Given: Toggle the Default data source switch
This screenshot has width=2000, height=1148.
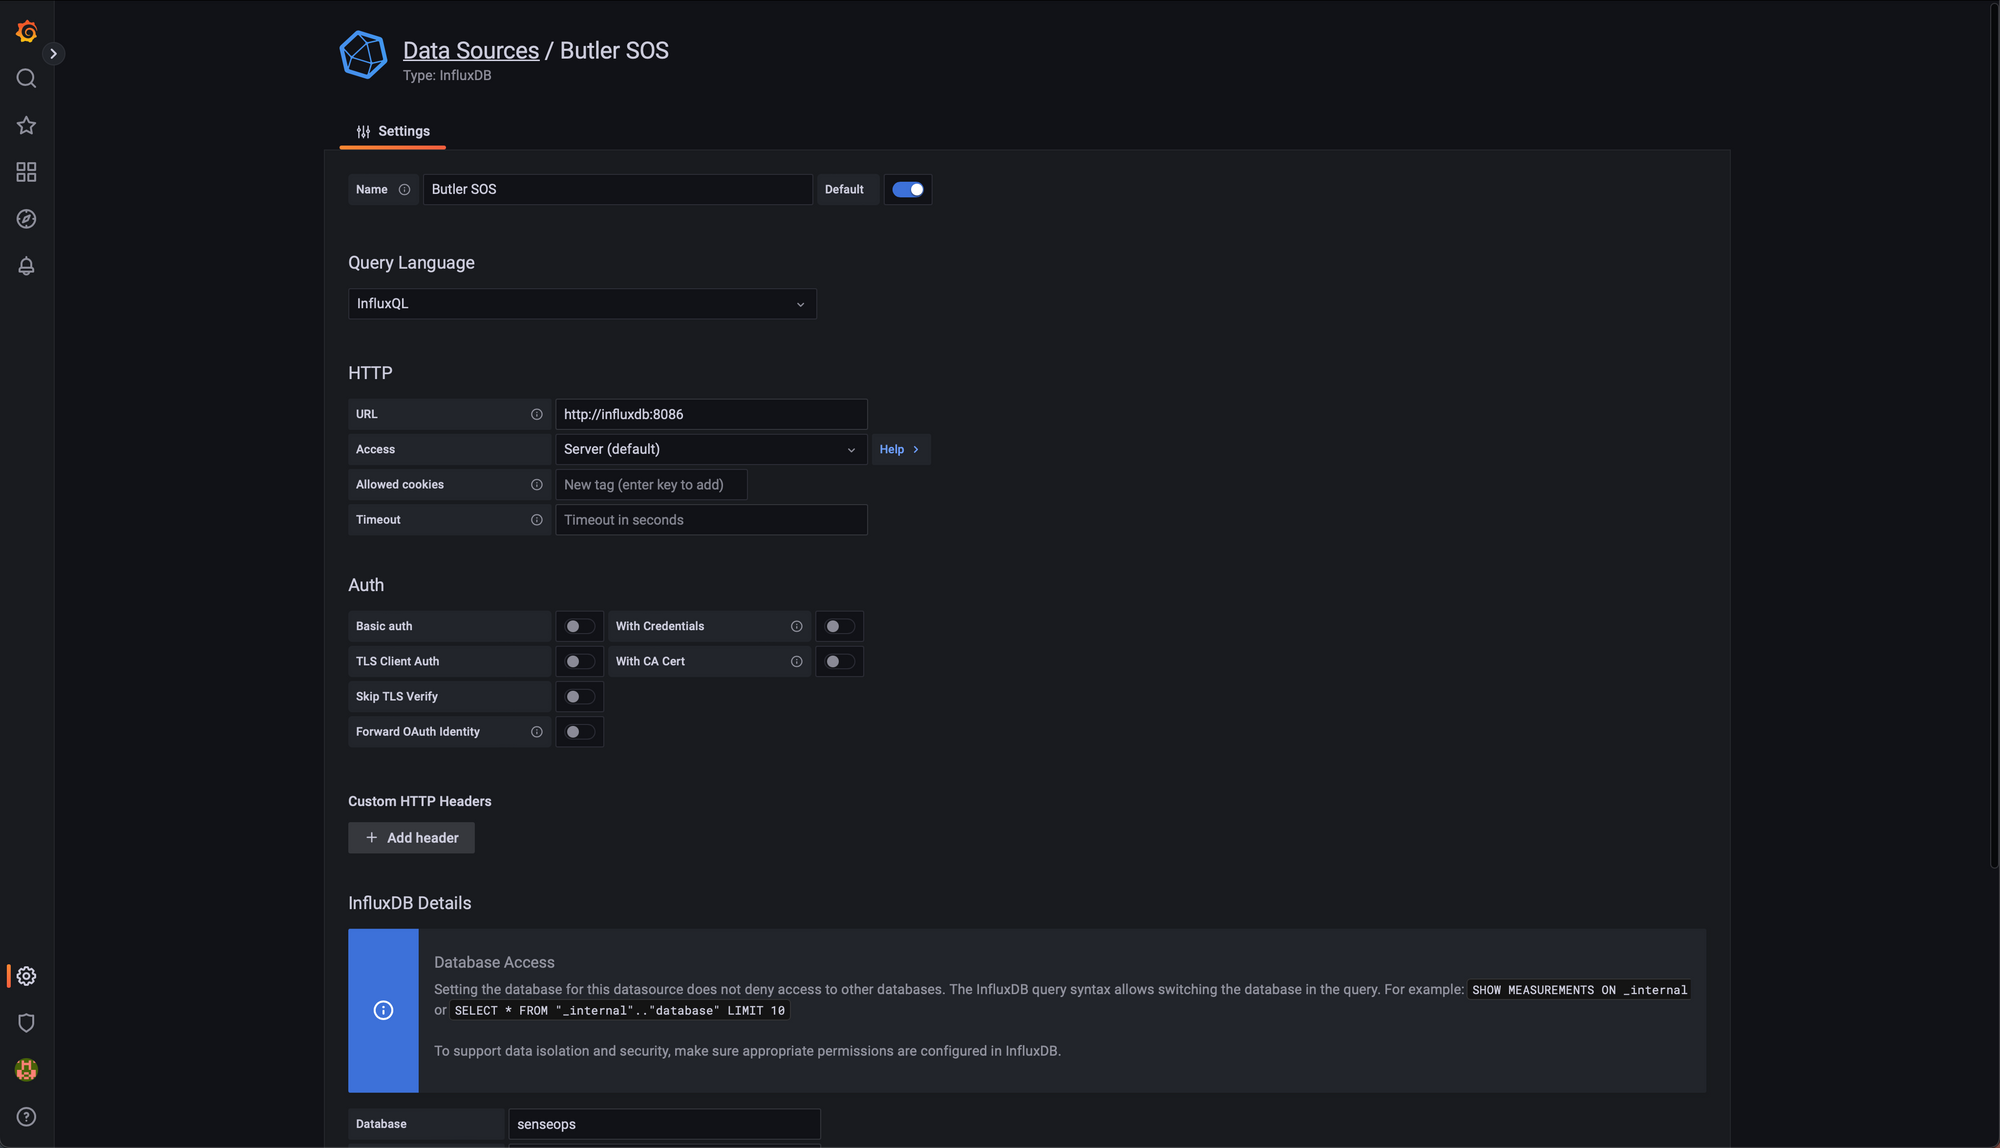Looking at the screenshot, I should click(x=908, y=190).
